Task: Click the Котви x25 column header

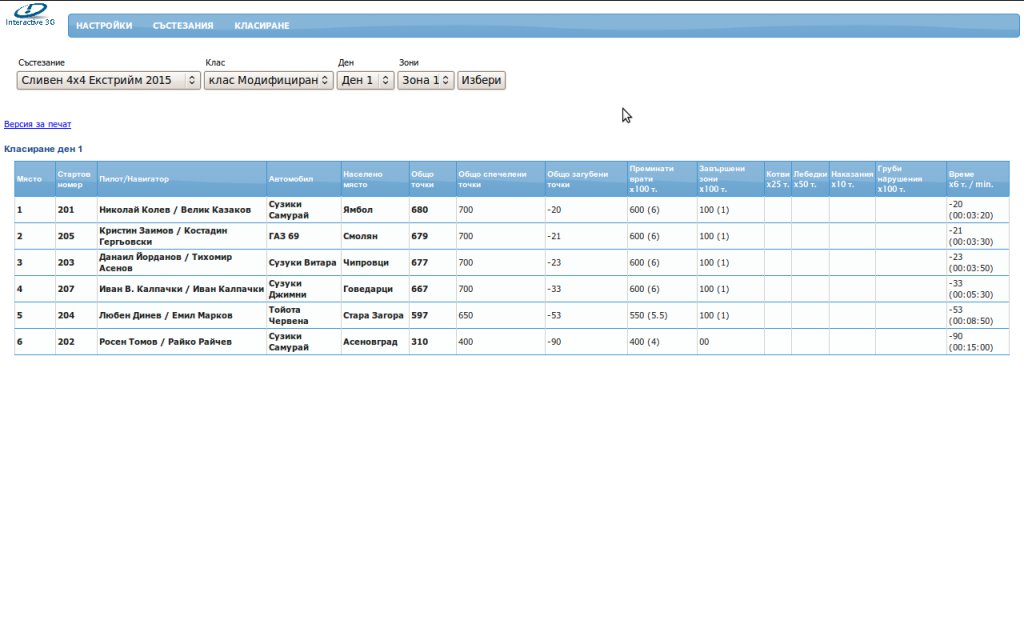Action: pos(778,179)
